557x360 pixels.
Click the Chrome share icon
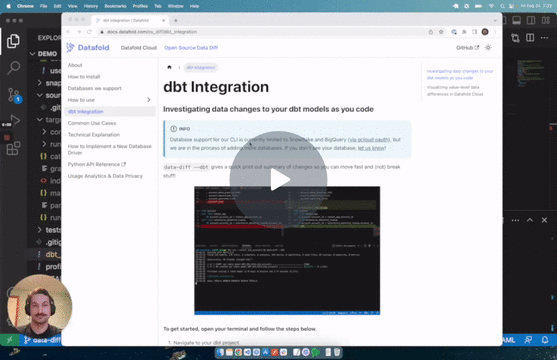click(431, 32)
